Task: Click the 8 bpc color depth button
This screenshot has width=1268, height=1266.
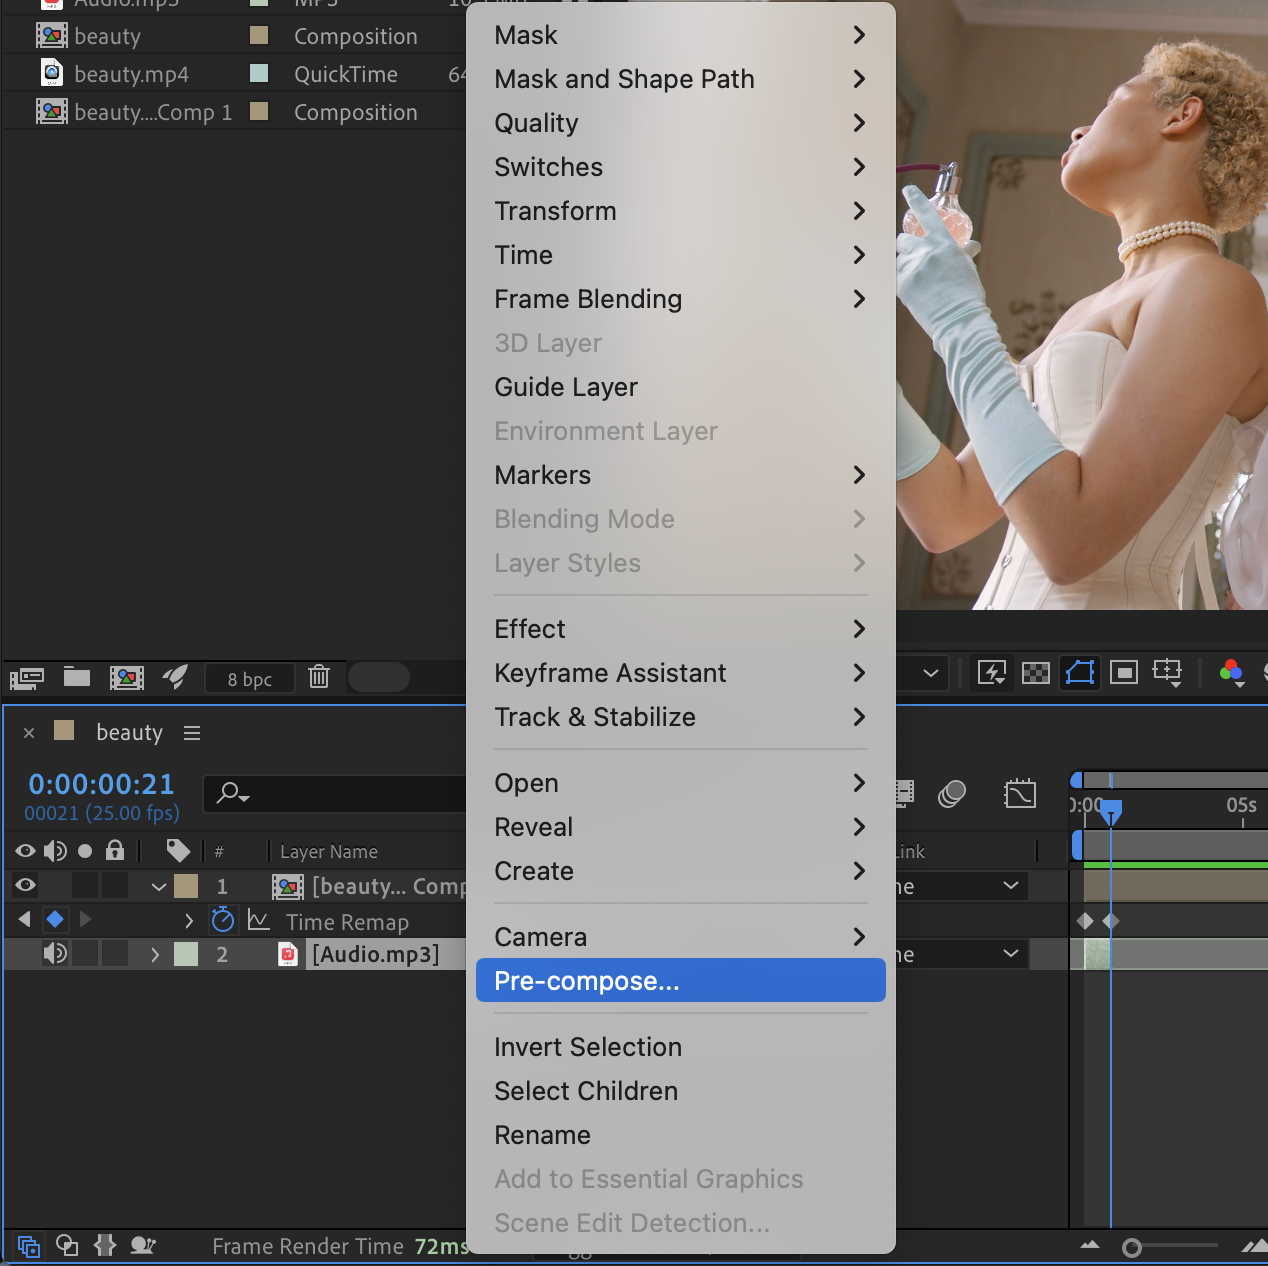Action: (x=249, y=679)
